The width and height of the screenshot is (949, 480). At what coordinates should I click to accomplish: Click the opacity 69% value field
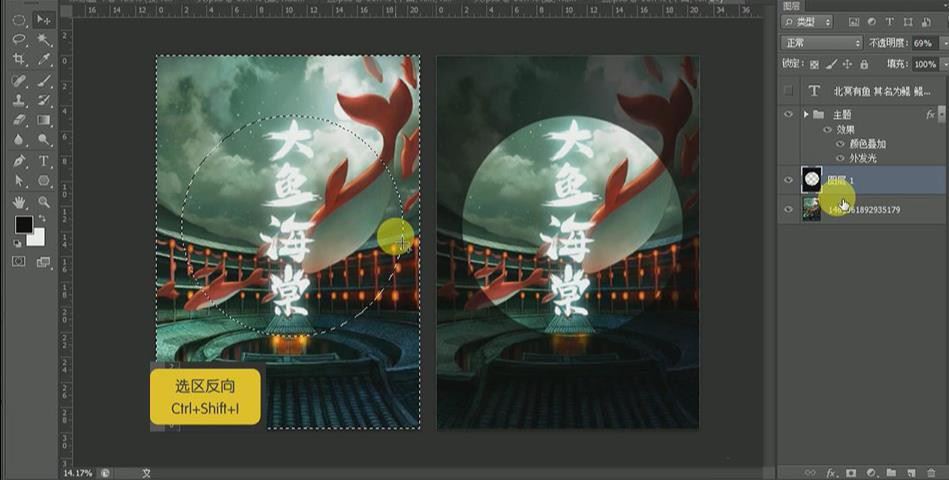click(x=925, y=43)
